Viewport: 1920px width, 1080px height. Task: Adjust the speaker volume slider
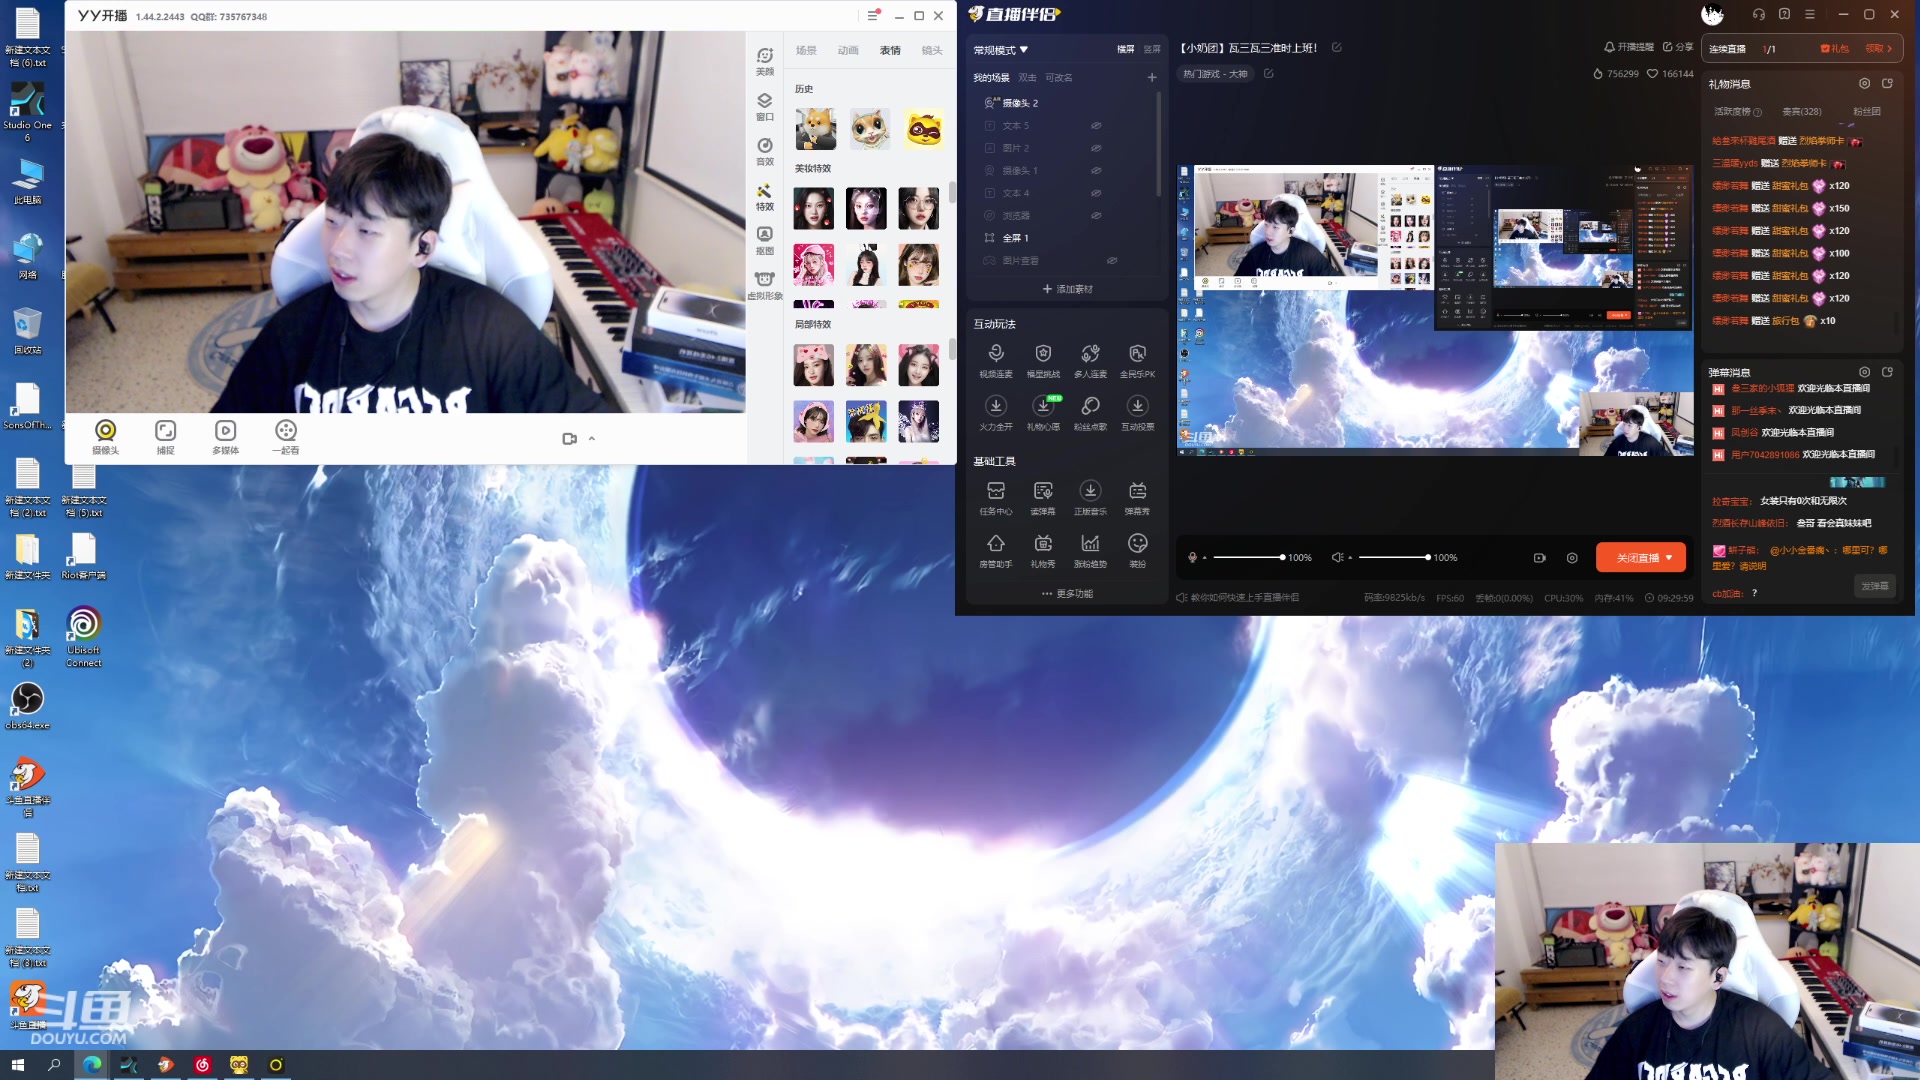tap(1394, 557)
